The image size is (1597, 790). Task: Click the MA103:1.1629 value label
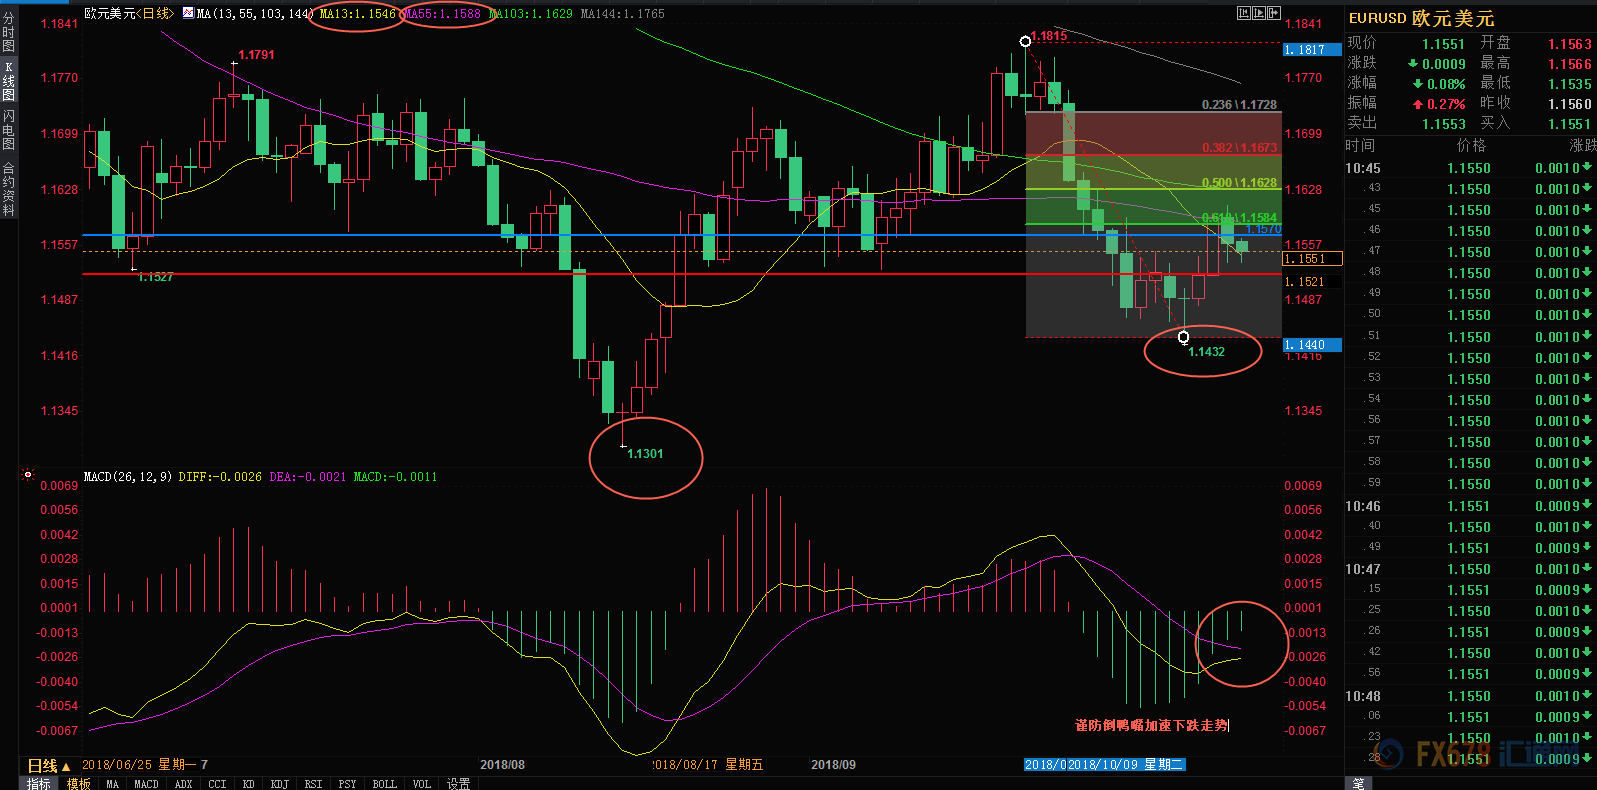(x=531, y=14)
